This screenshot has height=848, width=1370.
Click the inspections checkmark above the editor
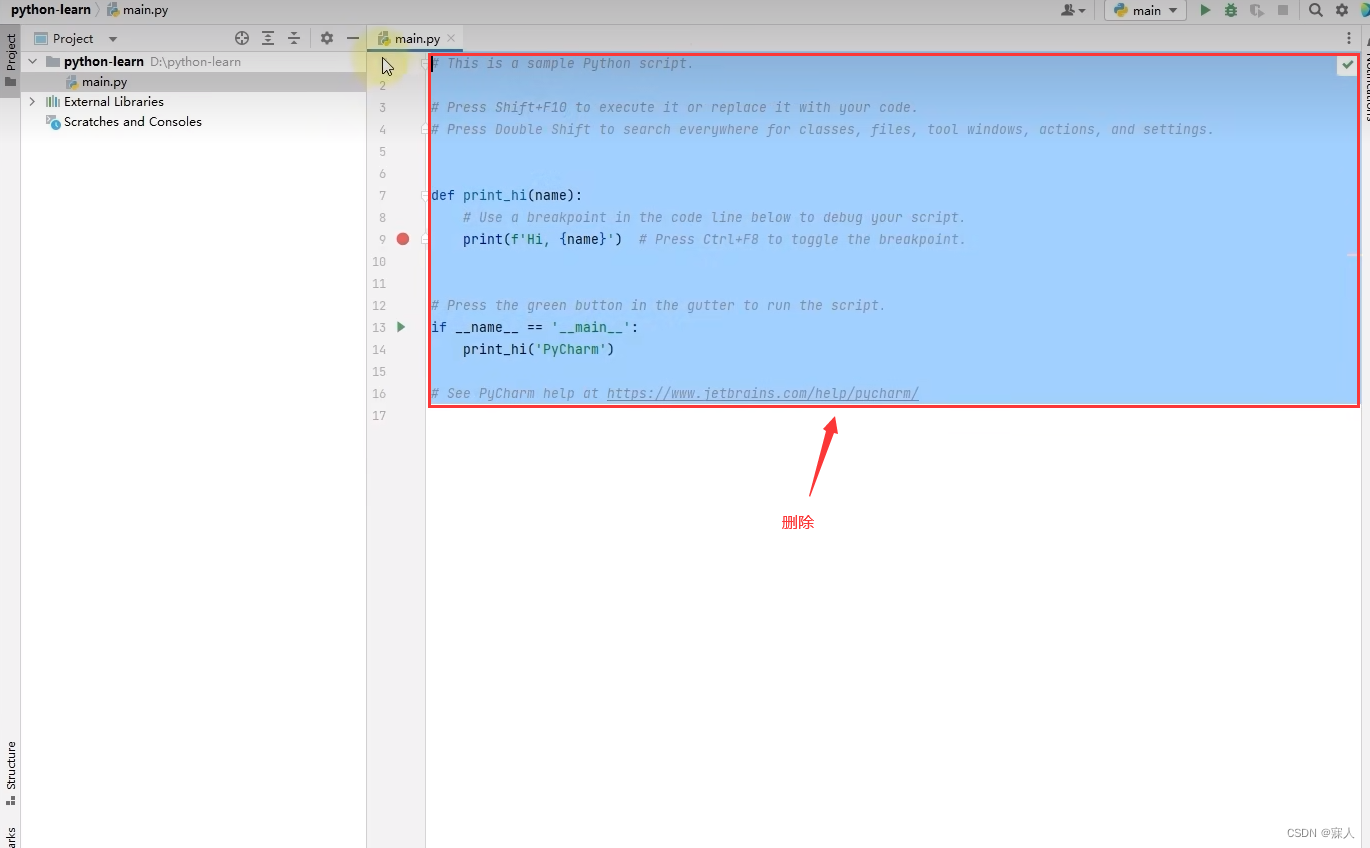click(x=1347, y=64)
